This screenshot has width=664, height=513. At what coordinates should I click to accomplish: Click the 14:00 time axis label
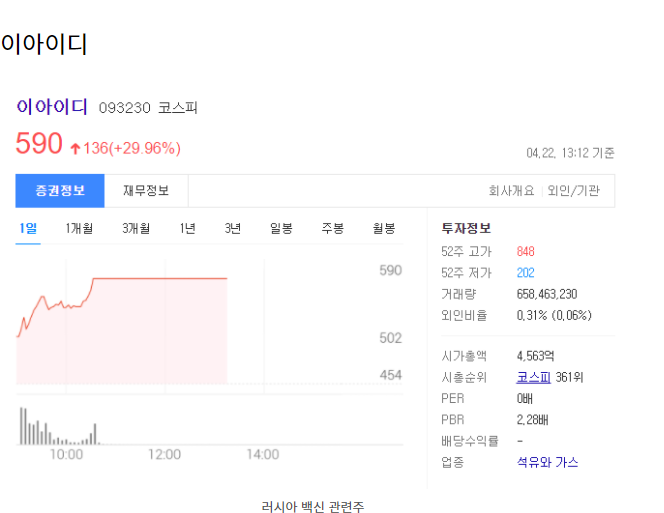pyautogui.click(x=263, y=455)
